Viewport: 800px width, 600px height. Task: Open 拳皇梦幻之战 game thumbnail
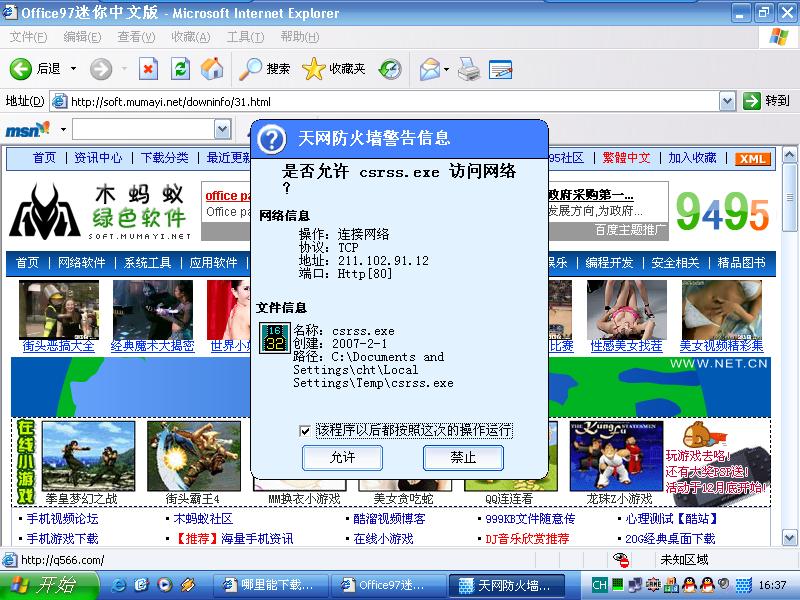pos(89,456)
